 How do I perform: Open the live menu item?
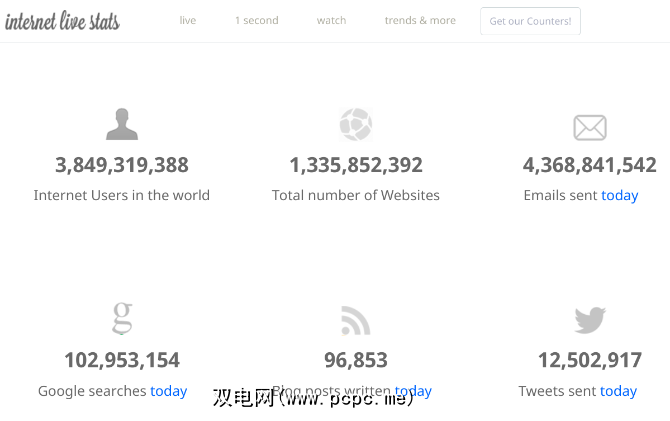[x=188, y=21]
